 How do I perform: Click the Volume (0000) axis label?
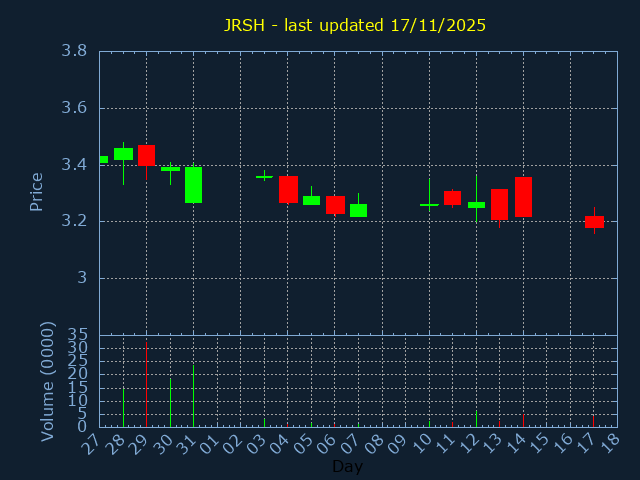tap(47, 381)
